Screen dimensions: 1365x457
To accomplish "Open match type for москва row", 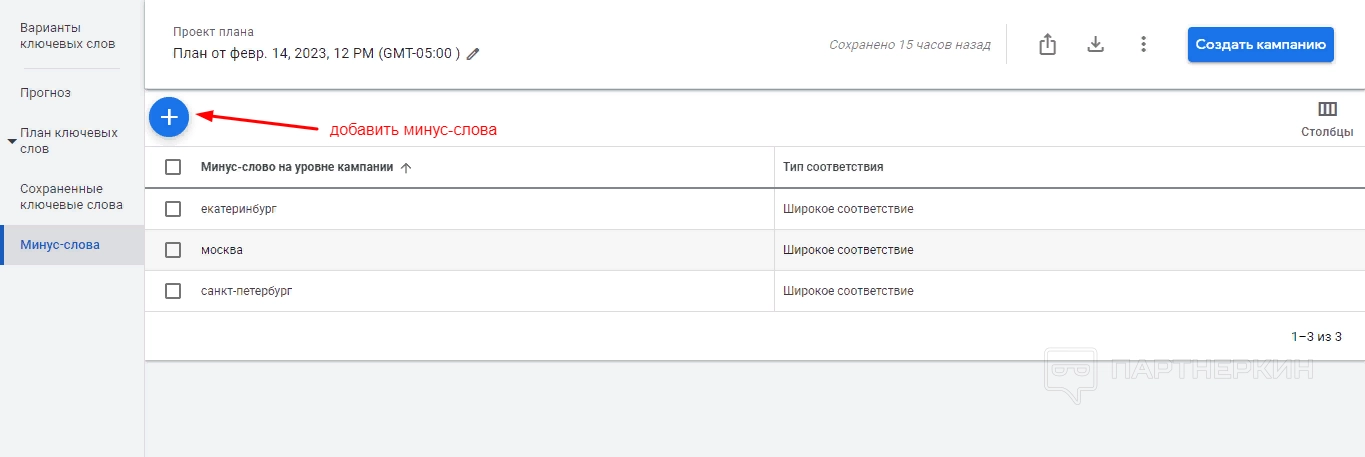I will point(848,250).
